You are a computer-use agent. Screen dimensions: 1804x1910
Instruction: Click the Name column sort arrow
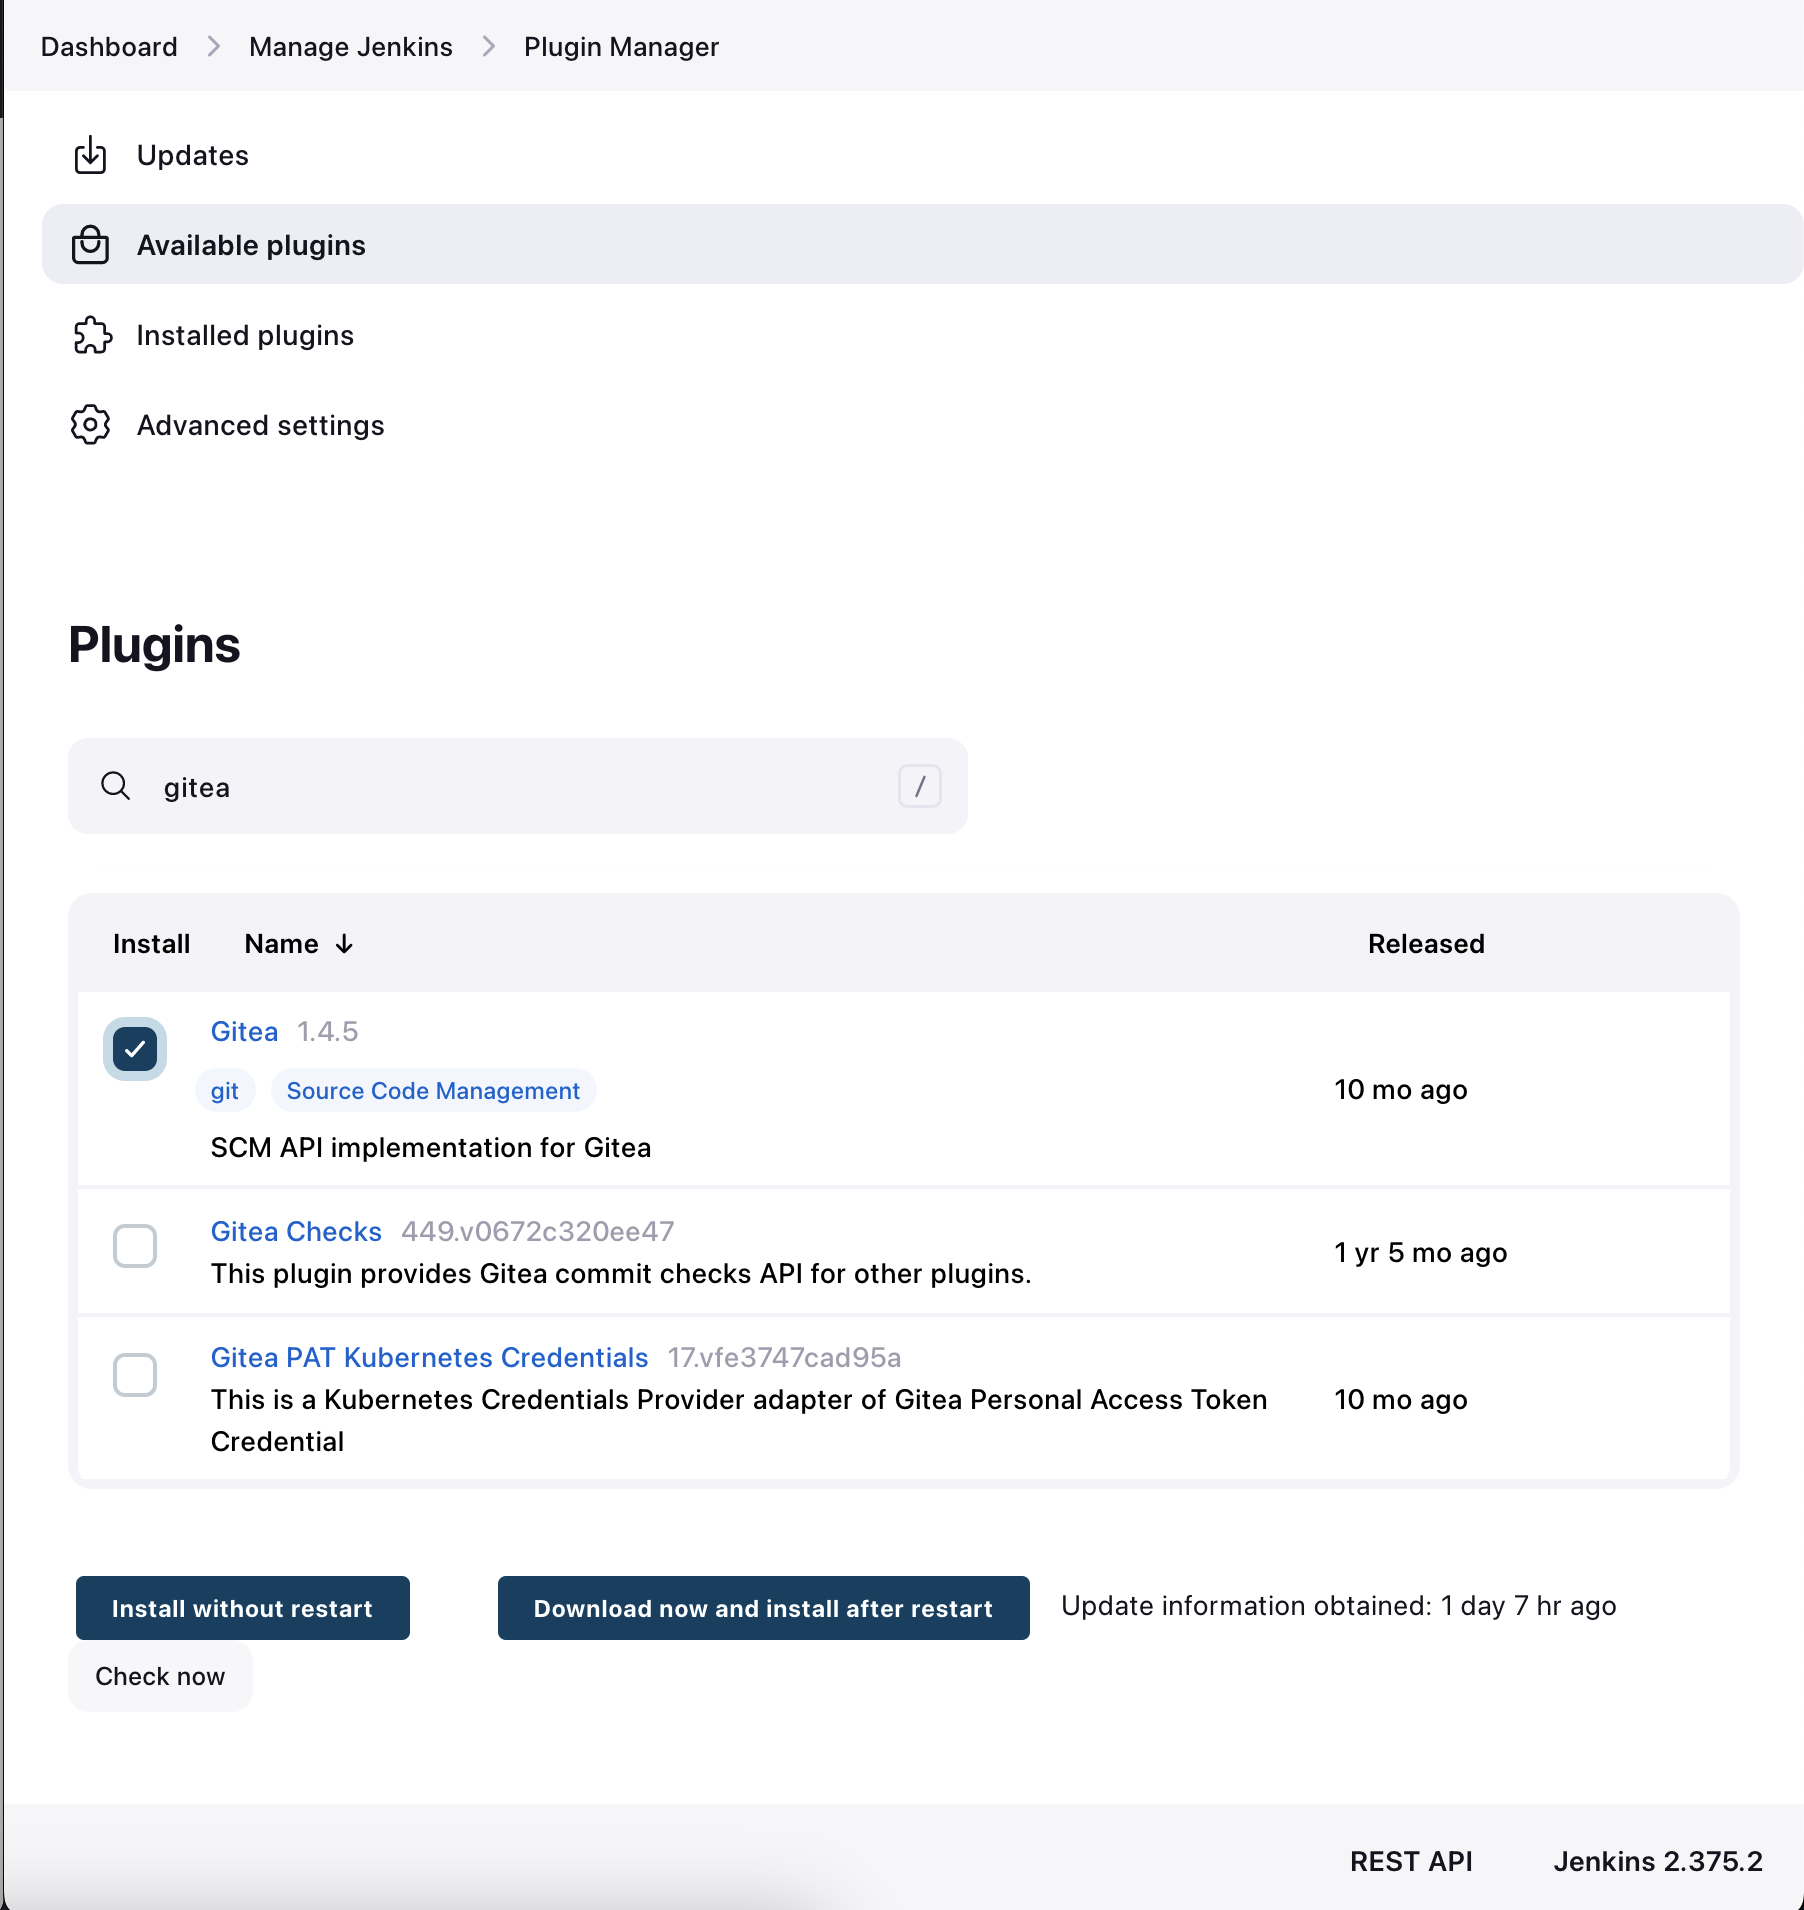344,943
